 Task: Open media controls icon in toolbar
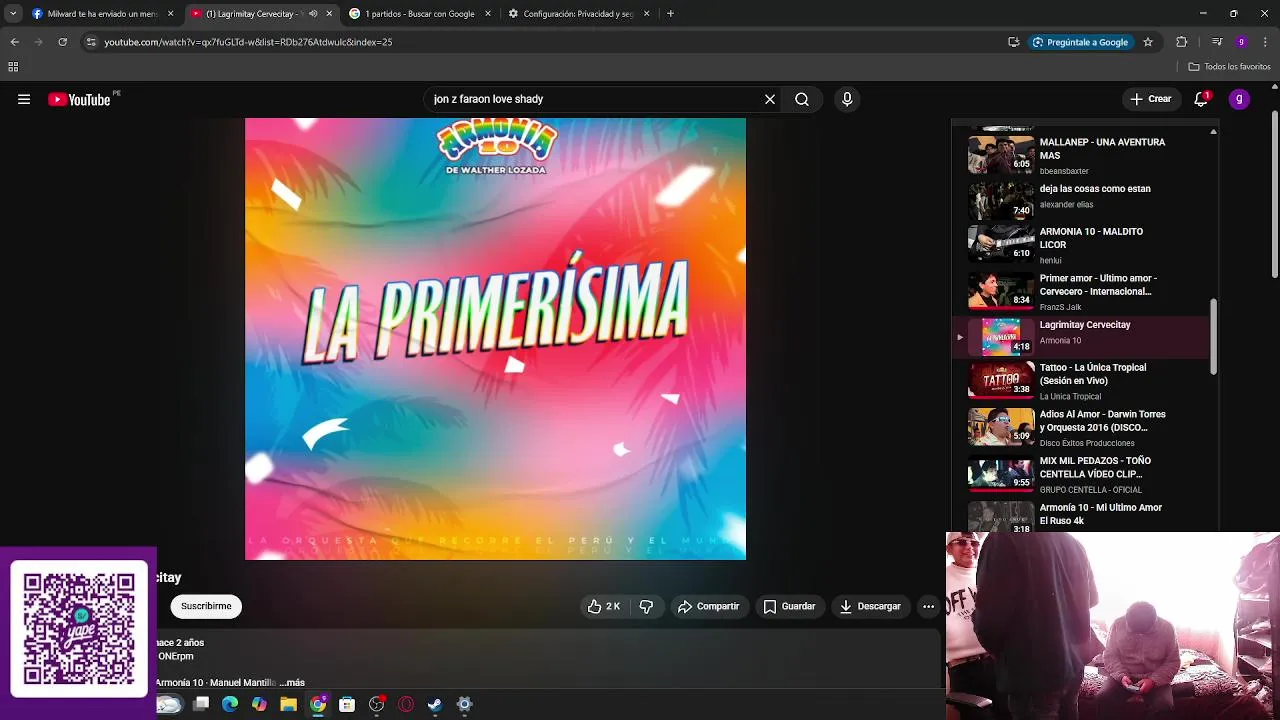pyautogui.click(x=1217, y=42)
